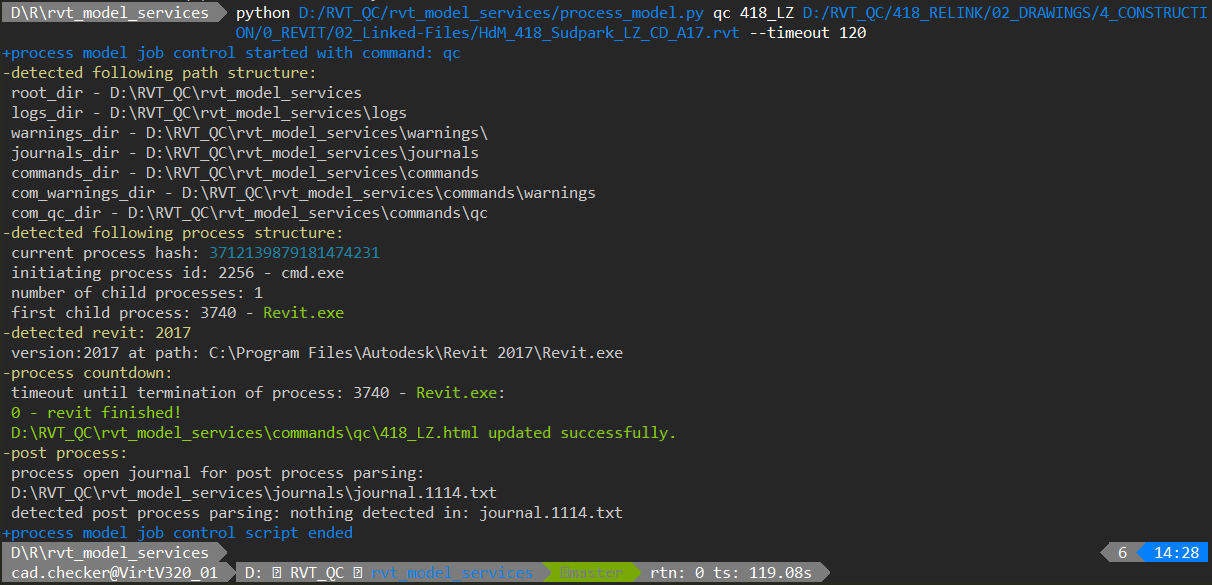Click the commands_dir path line
This screenshot has height=585, width=1212.
point(245,173)
